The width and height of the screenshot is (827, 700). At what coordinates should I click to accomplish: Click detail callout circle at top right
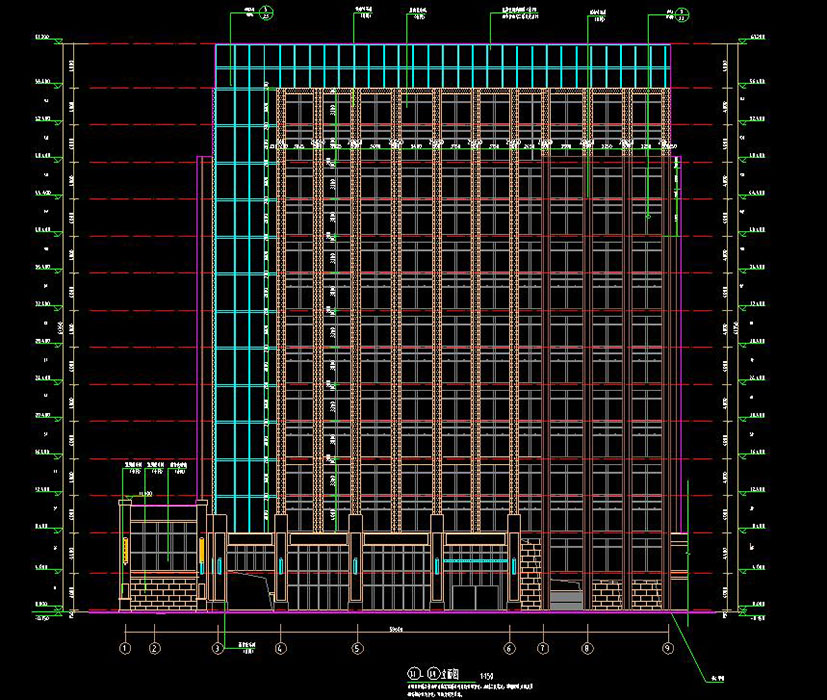682,14
